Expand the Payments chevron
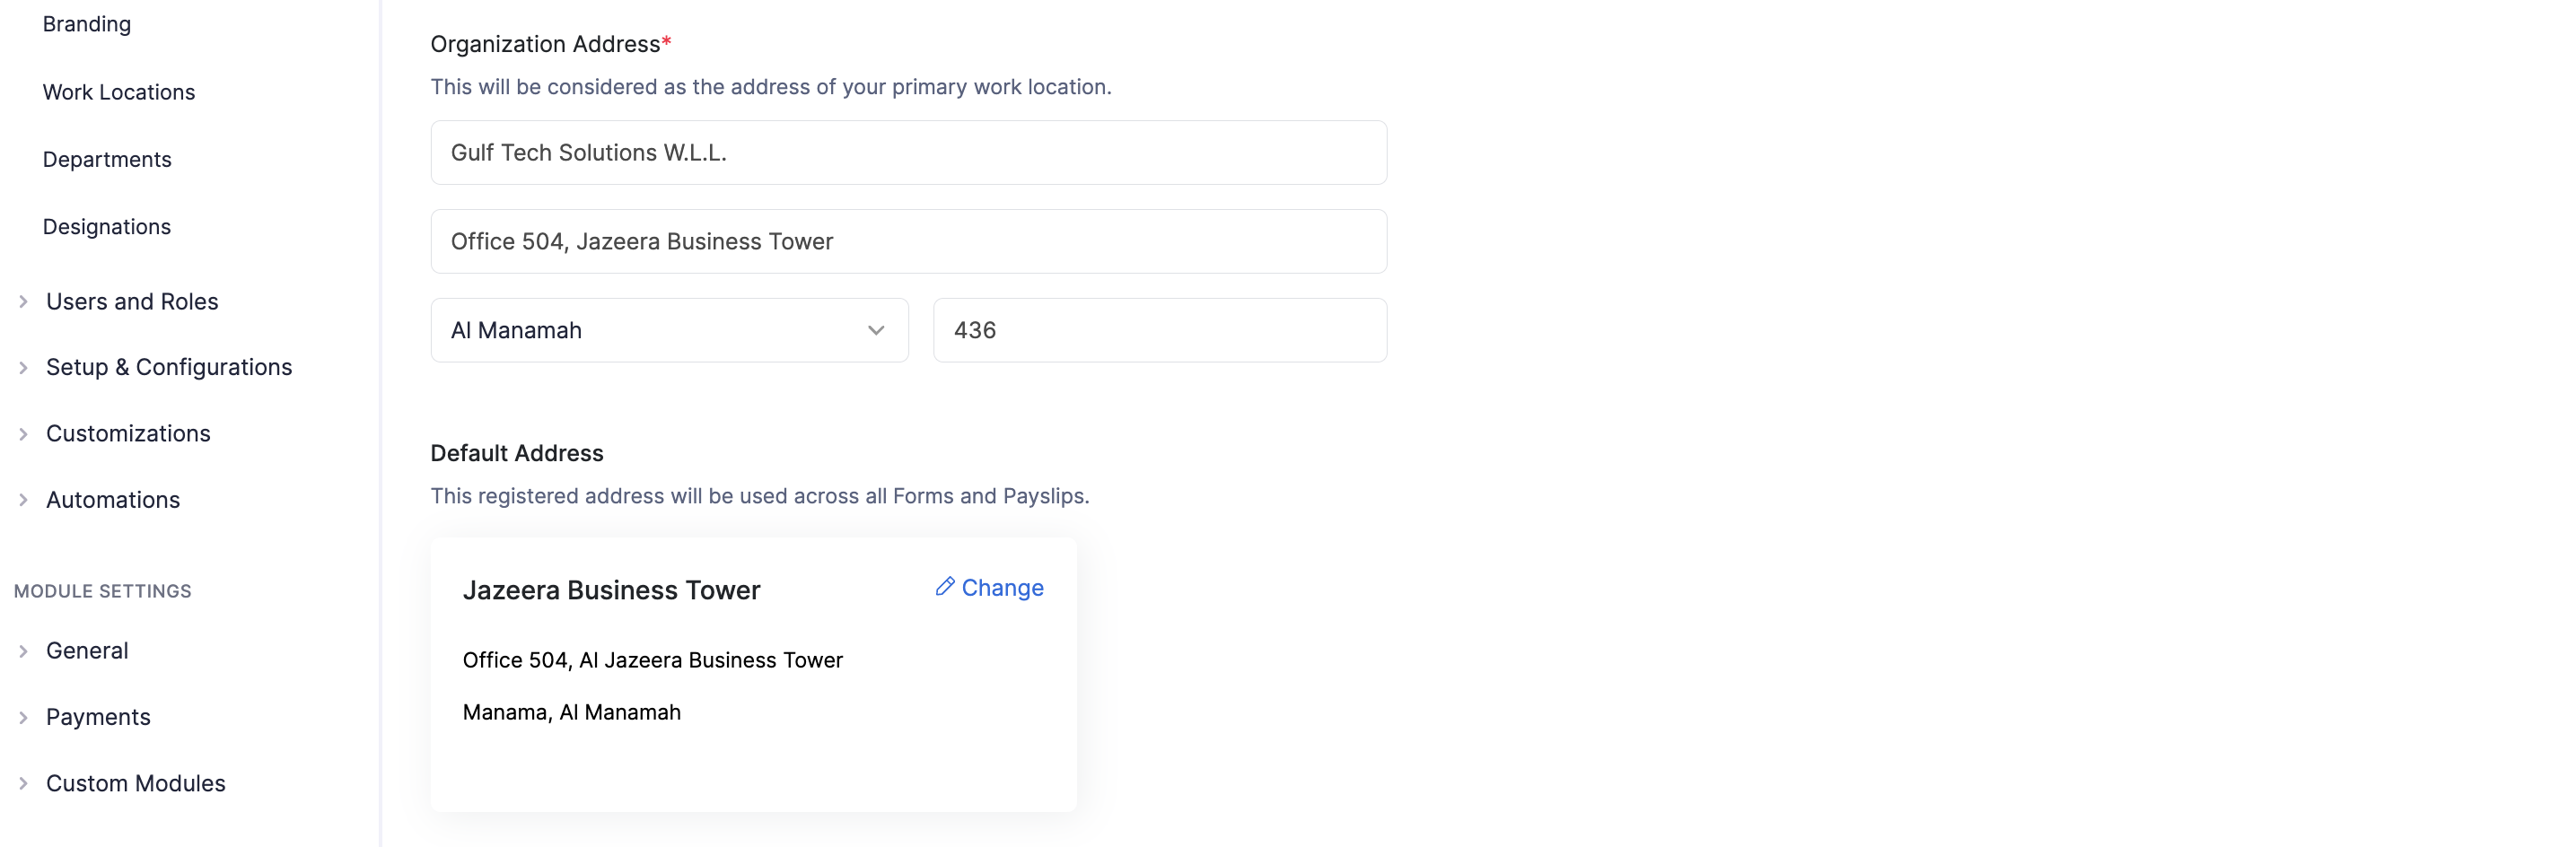 pyautogui.click(x=23, y=717)
